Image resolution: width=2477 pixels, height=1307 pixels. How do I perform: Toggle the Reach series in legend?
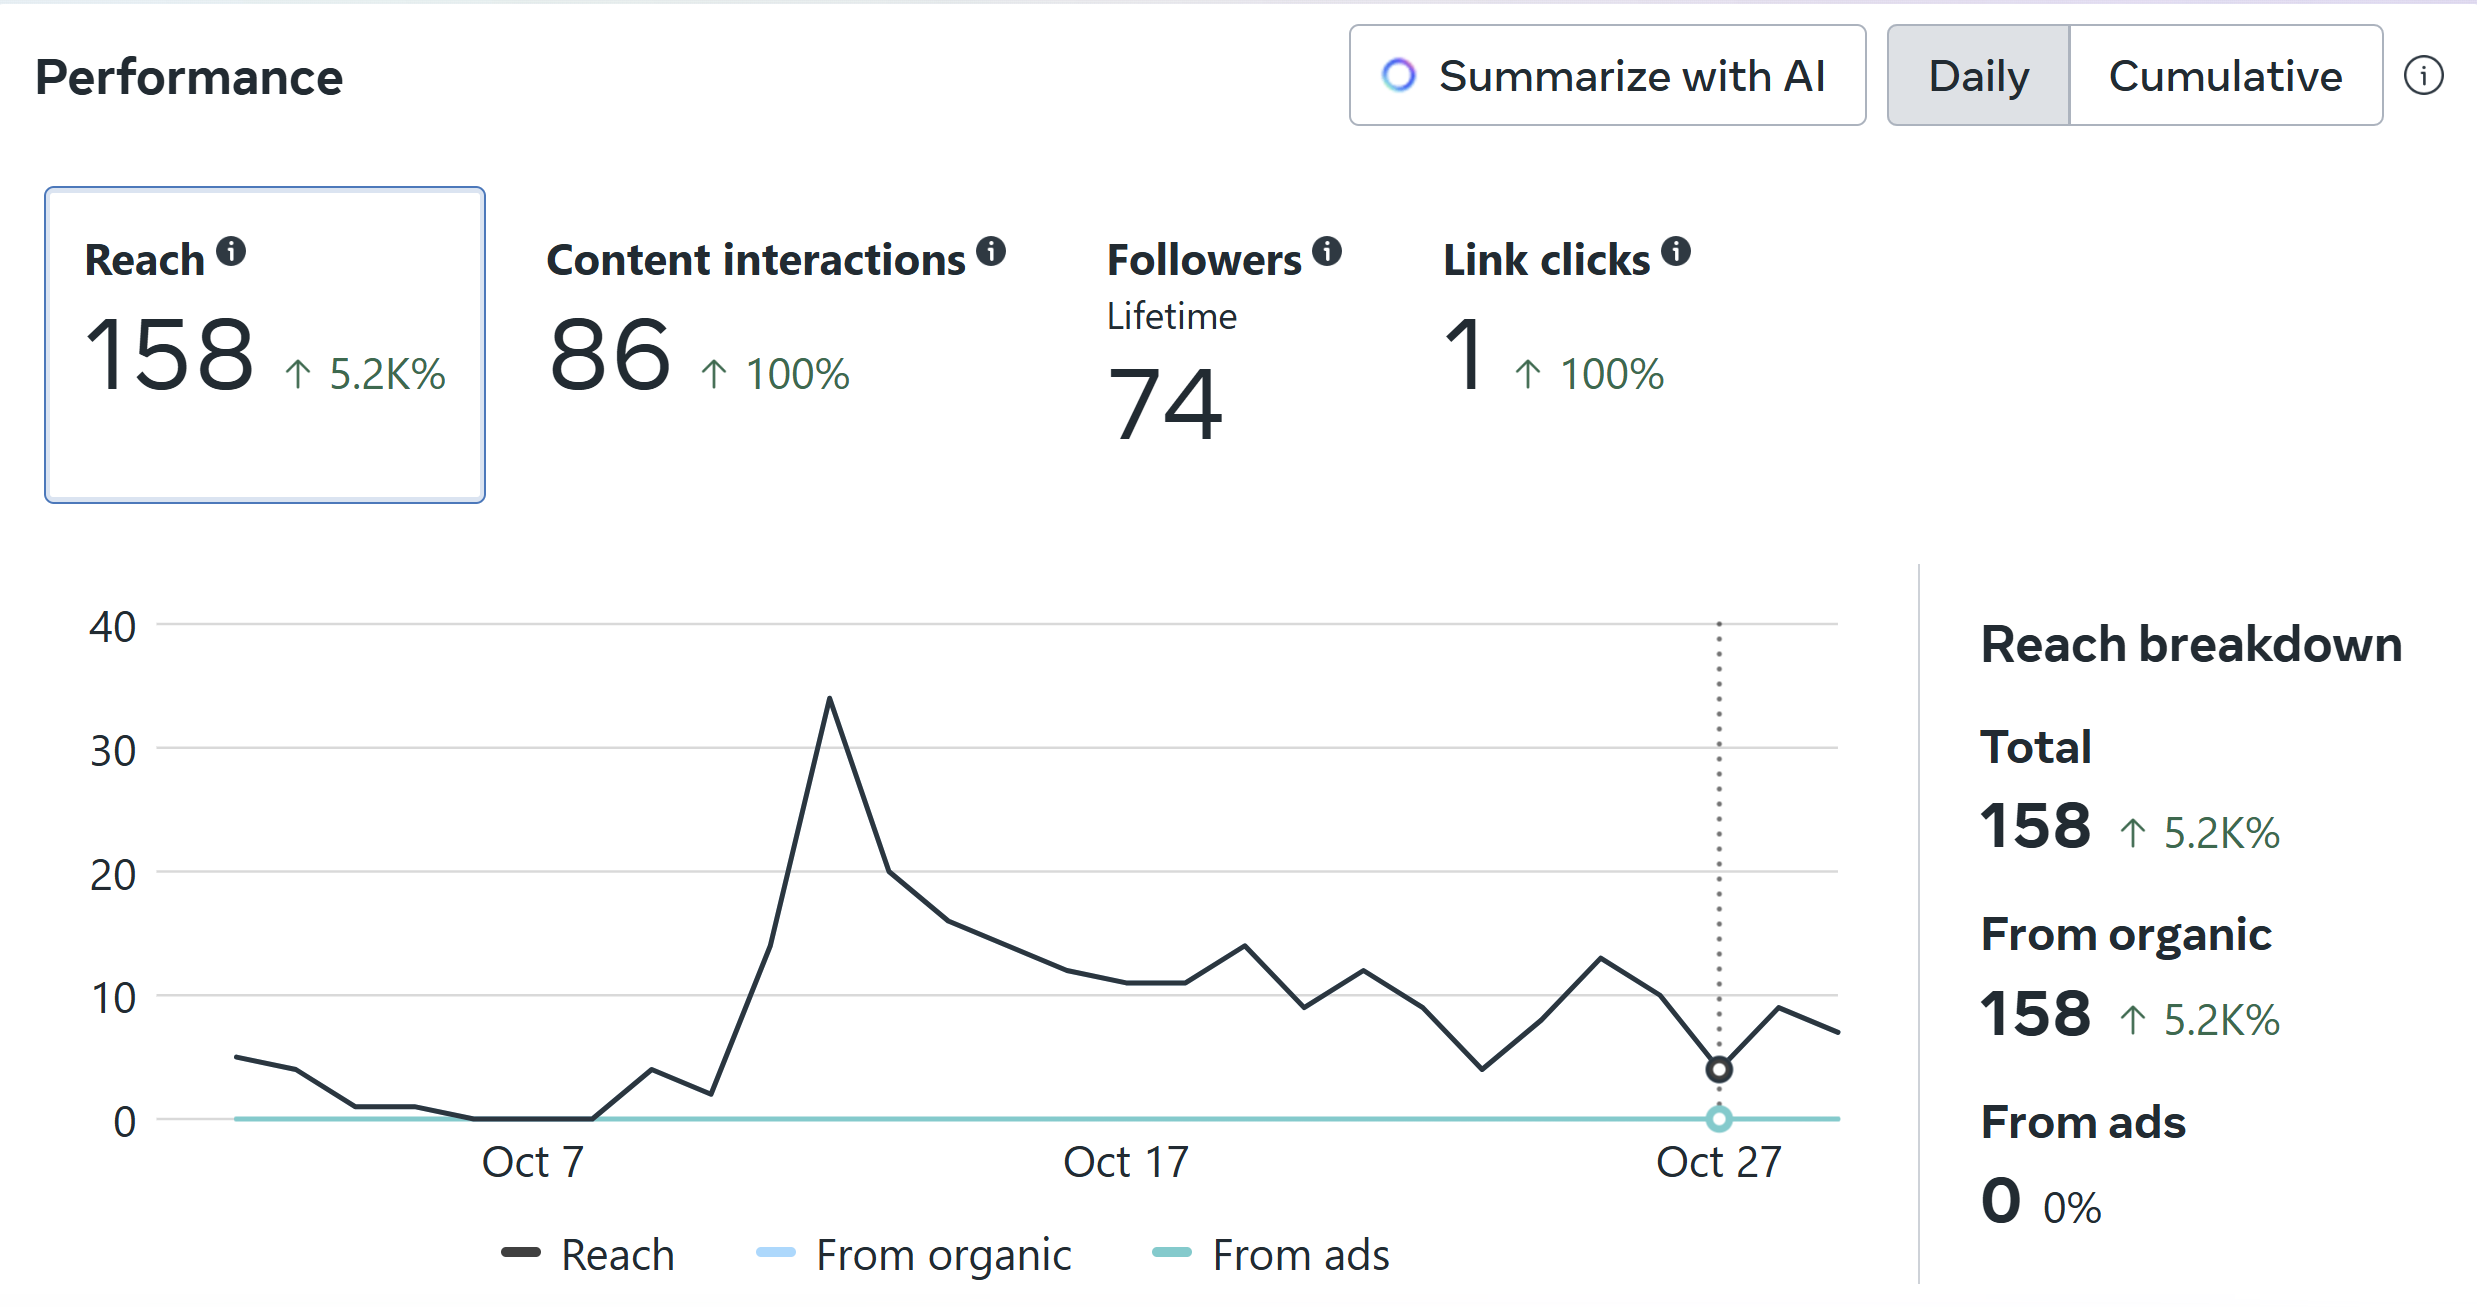tap(589, 1254)
